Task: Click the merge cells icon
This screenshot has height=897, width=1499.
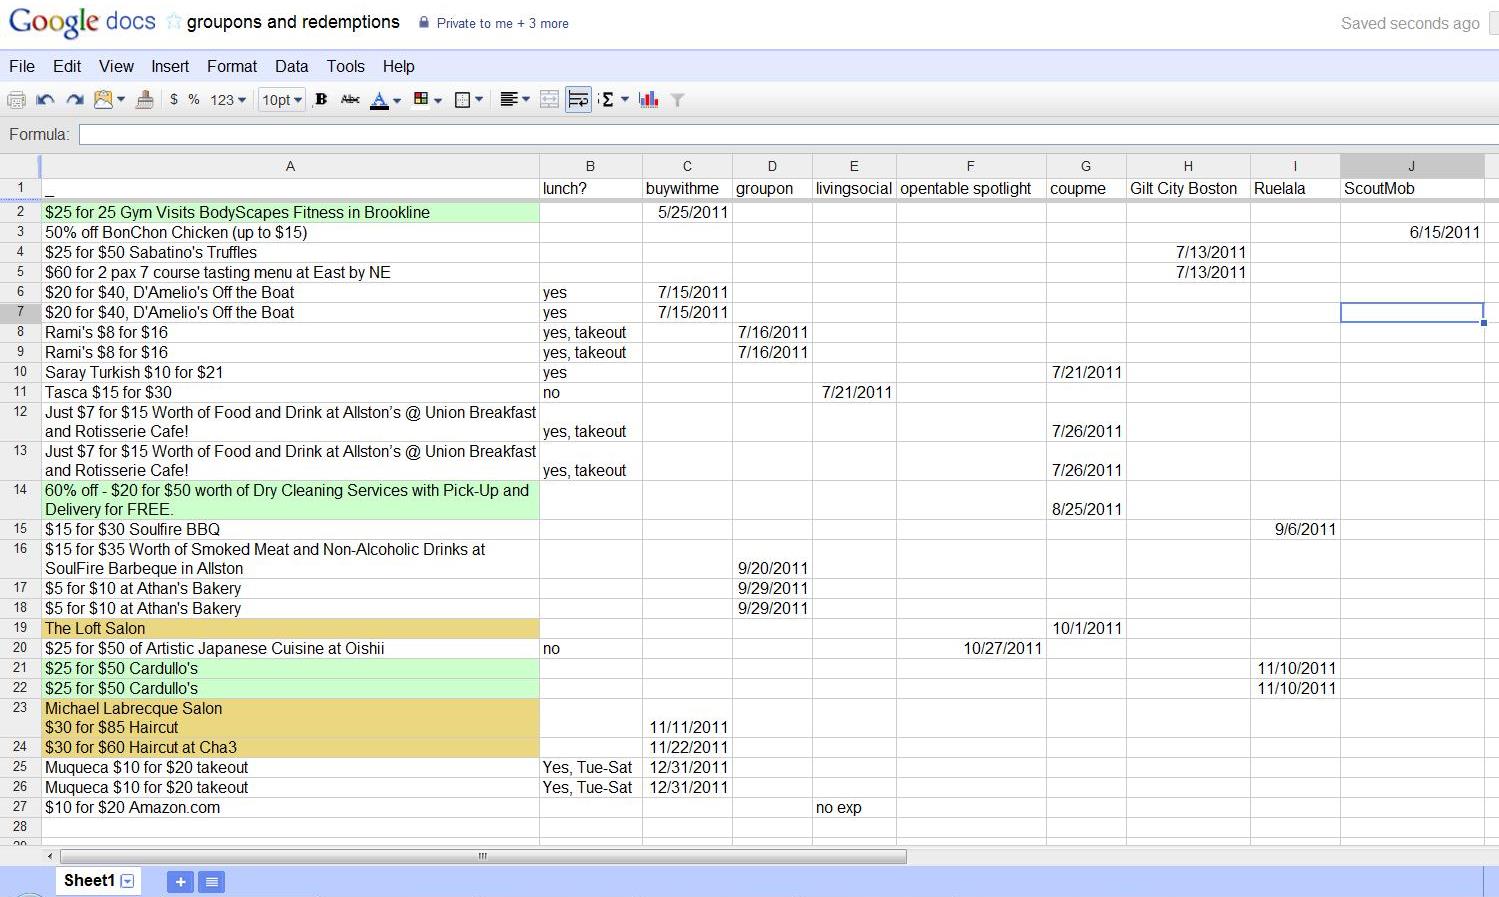Action: click(x=549, y=99)
